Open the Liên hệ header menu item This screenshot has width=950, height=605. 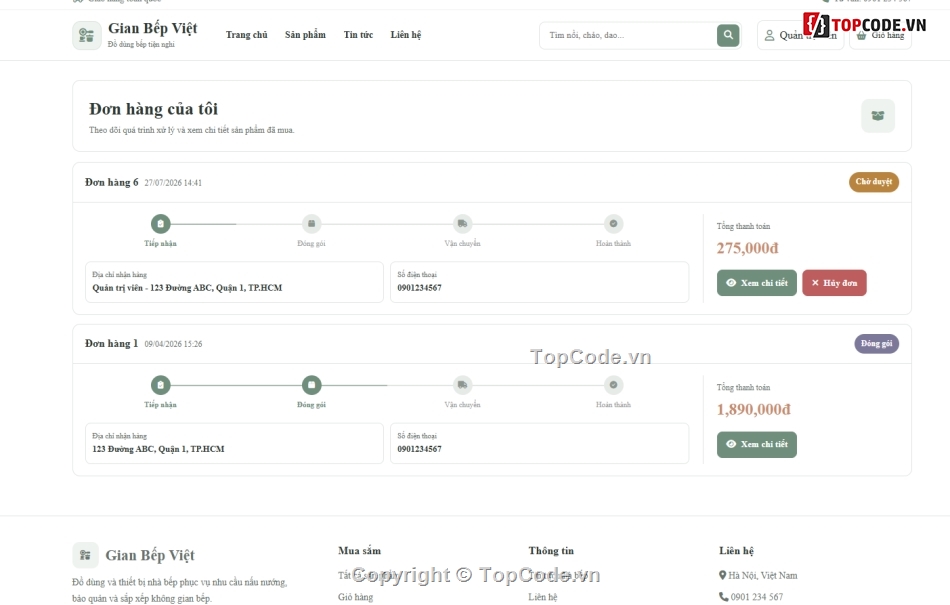406,35
